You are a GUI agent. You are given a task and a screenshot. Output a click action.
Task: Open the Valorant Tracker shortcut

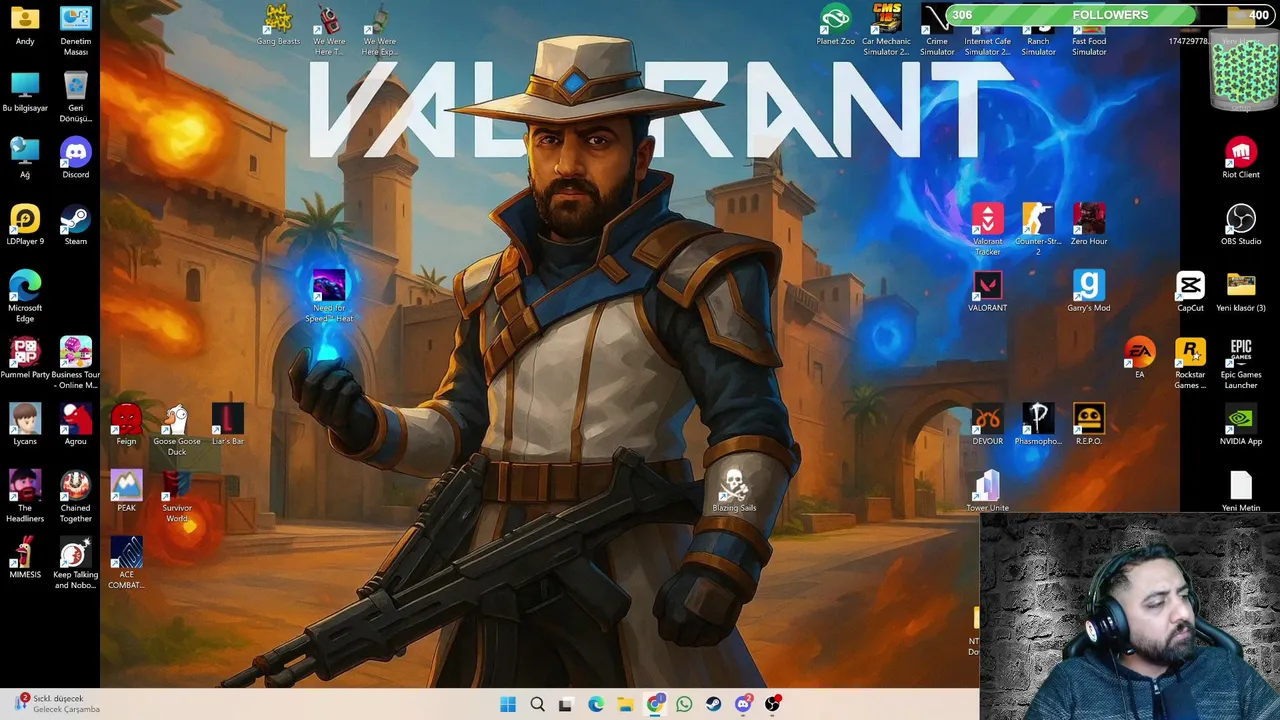pyautogui.click(x=987, y=231)
